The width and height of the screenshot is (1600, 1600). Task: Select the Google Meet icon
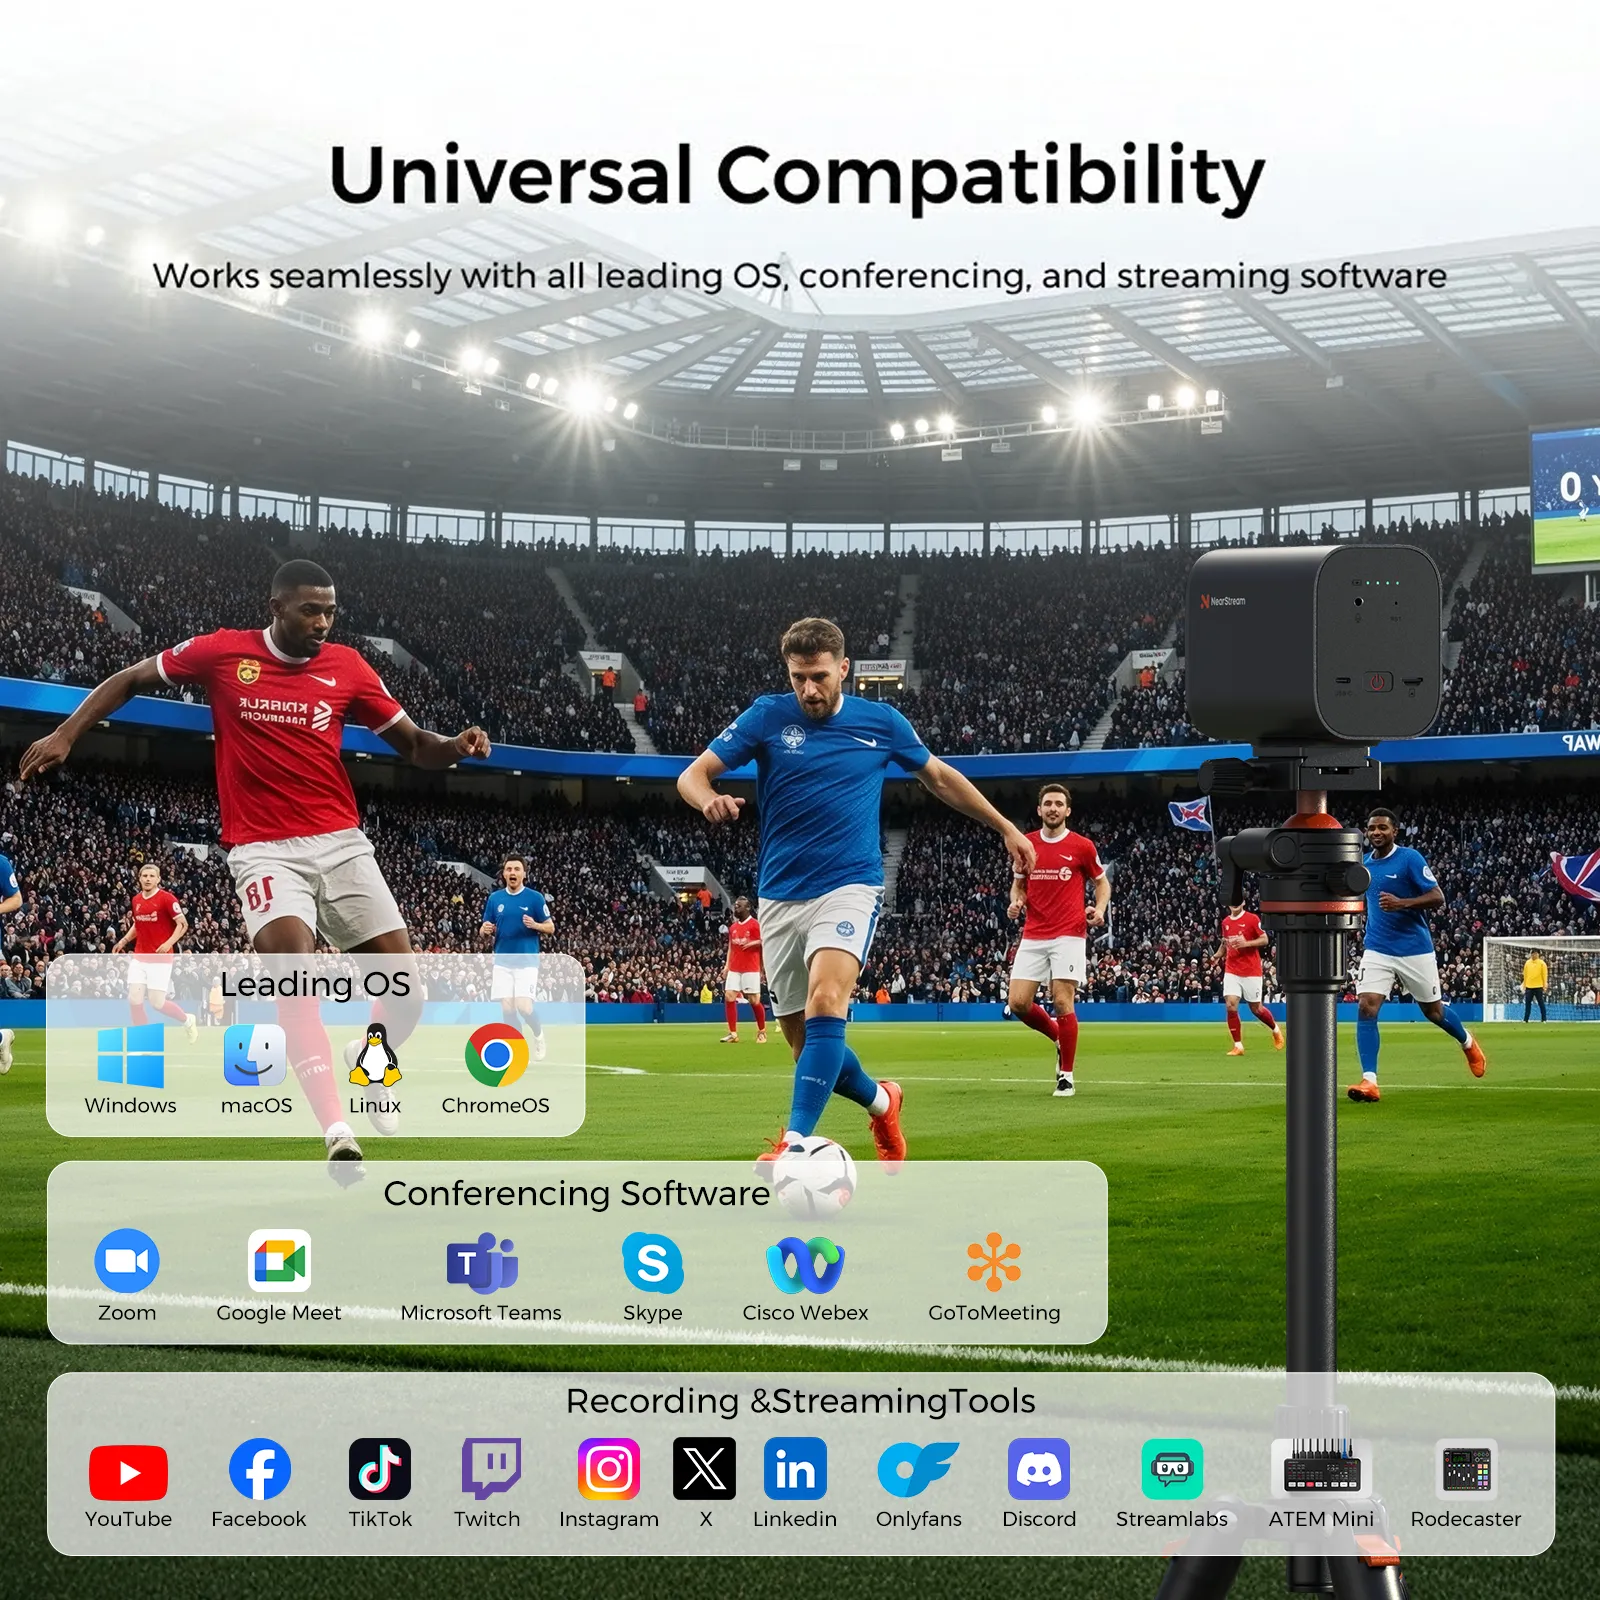tap(279, 1261)
